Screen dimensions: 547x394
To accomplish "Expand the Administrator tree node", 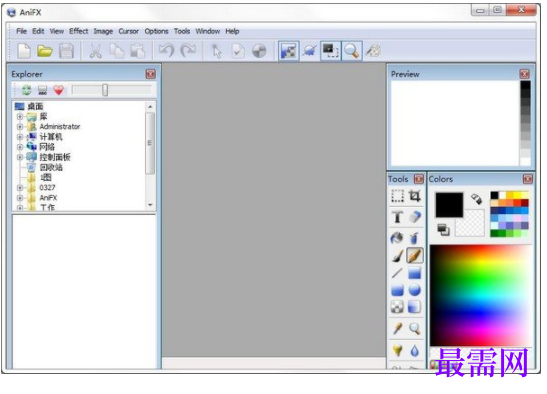I will pyautogui.click(x=20, y=127).
